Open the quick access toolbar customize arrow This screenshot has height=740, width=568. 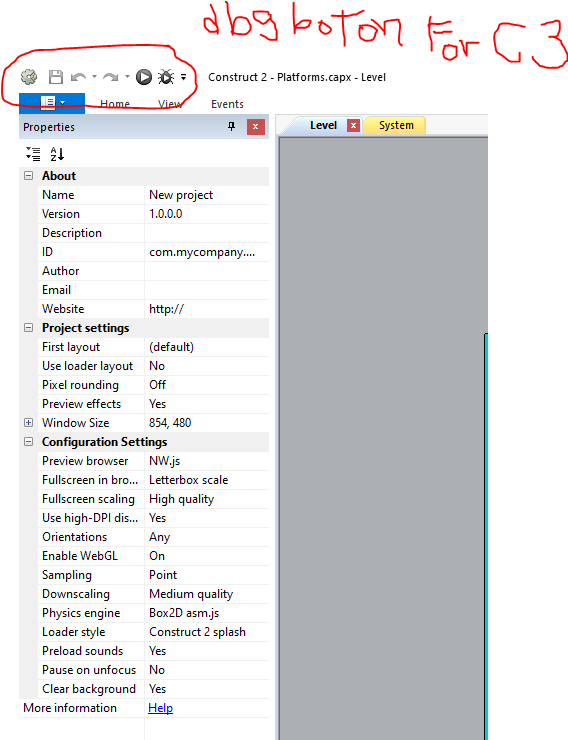click(184, 77)
